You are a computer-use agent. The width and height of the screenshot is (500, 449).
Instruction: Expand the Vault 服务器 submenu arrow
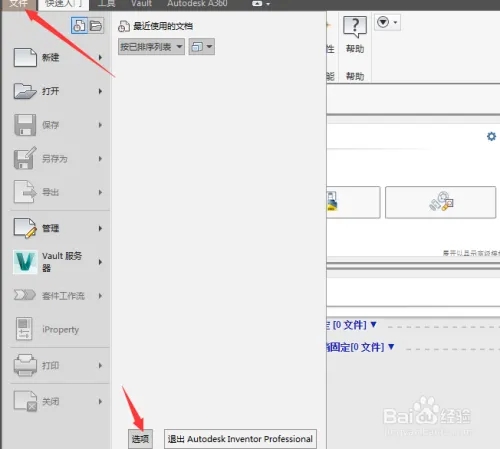(x=100, y=262)
